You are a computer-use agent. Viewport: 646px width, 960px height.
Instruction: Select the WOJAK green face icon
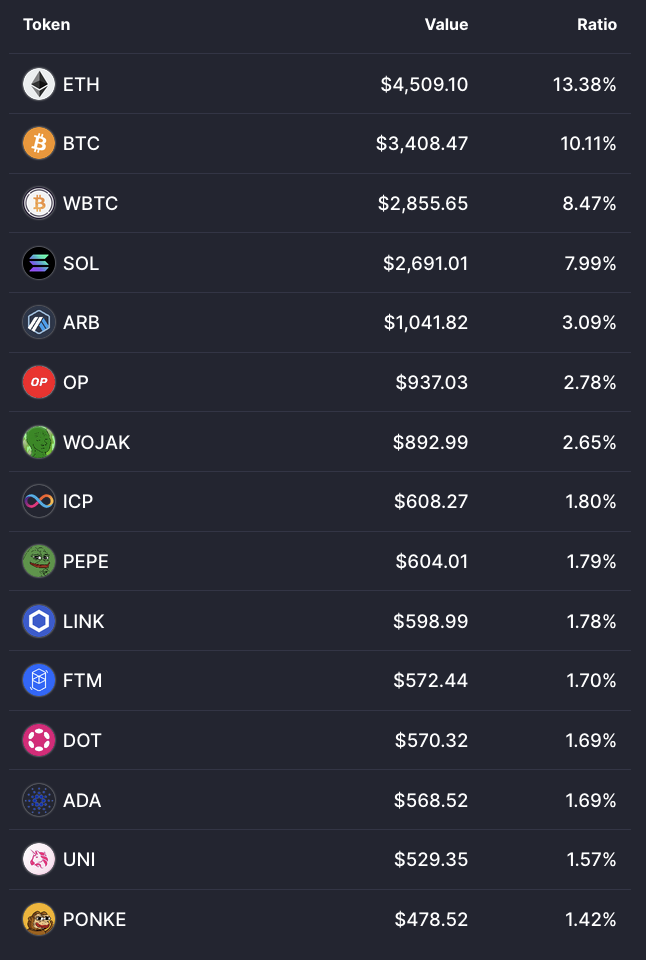(x=39, y=442)
